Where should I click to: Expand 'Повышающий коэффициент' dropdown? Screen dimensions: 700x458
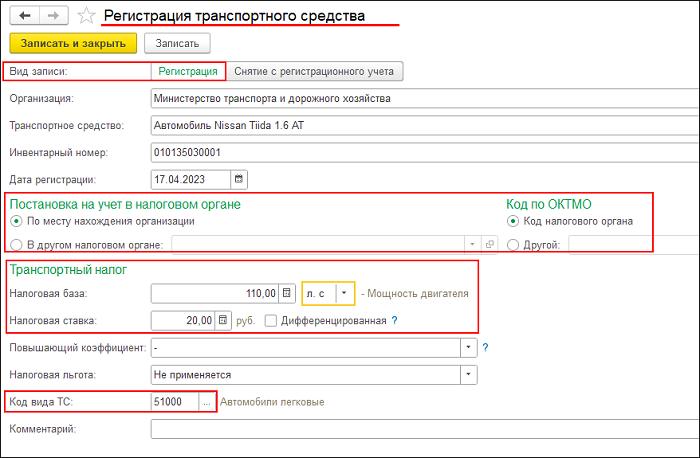(467, 348)
